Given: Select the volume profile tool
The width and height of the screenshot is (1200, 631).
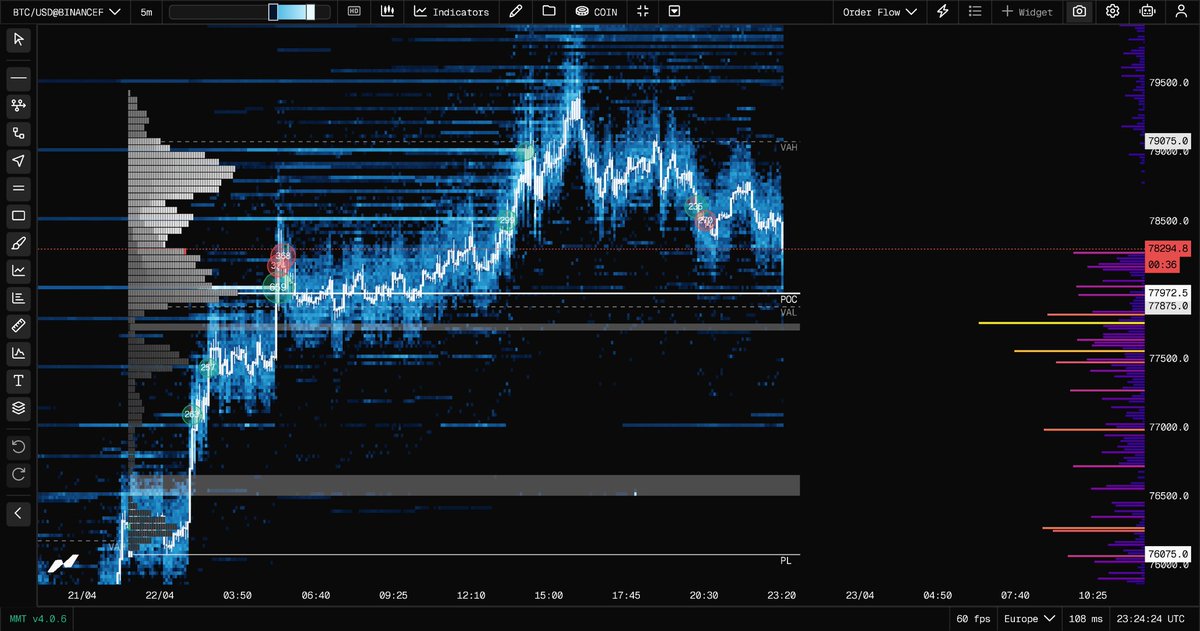Looking at the screenshot, I should coord(19,298).
